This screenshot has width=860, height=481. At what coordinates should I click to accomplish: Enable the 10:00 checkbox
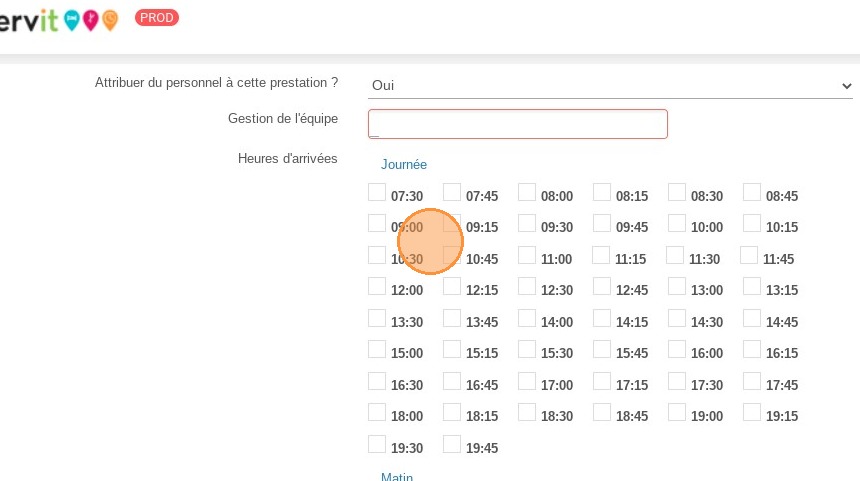pos(677,223)
